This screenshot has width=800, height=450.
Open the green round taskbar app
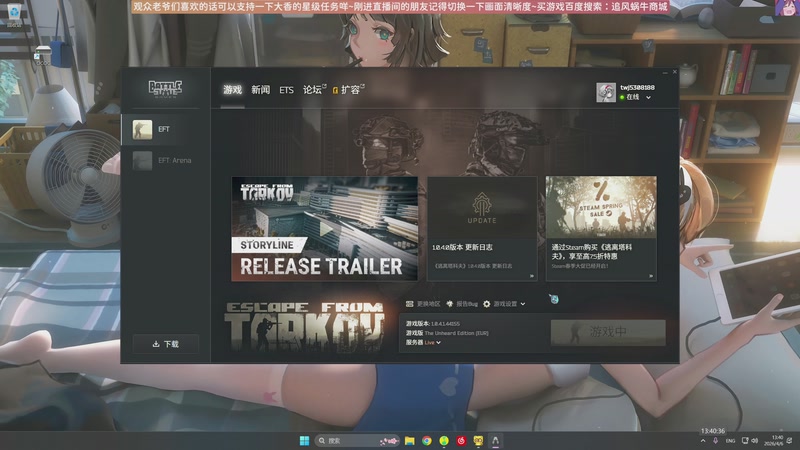(444, 440)
